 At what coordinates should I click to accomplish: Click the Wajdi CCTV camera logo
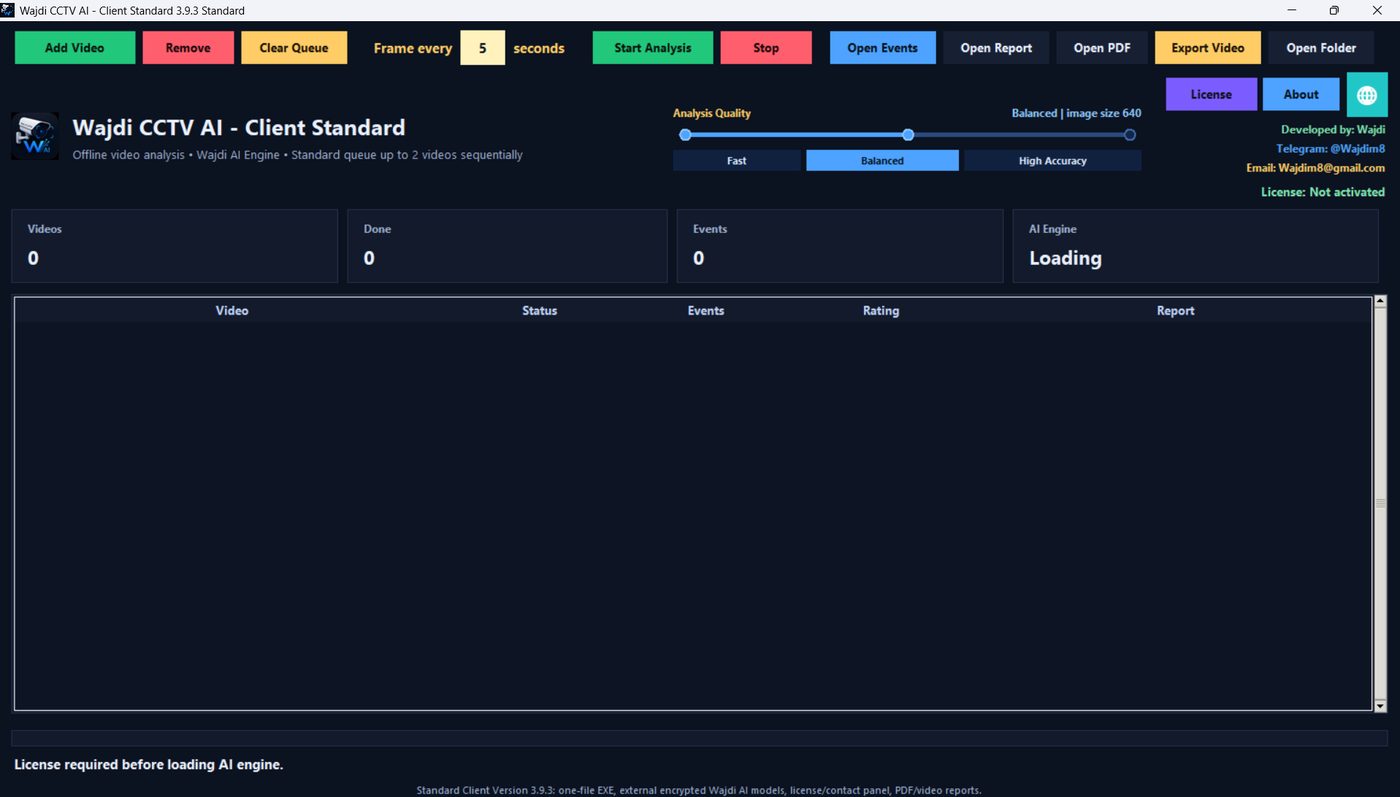(x=35, y=136)
